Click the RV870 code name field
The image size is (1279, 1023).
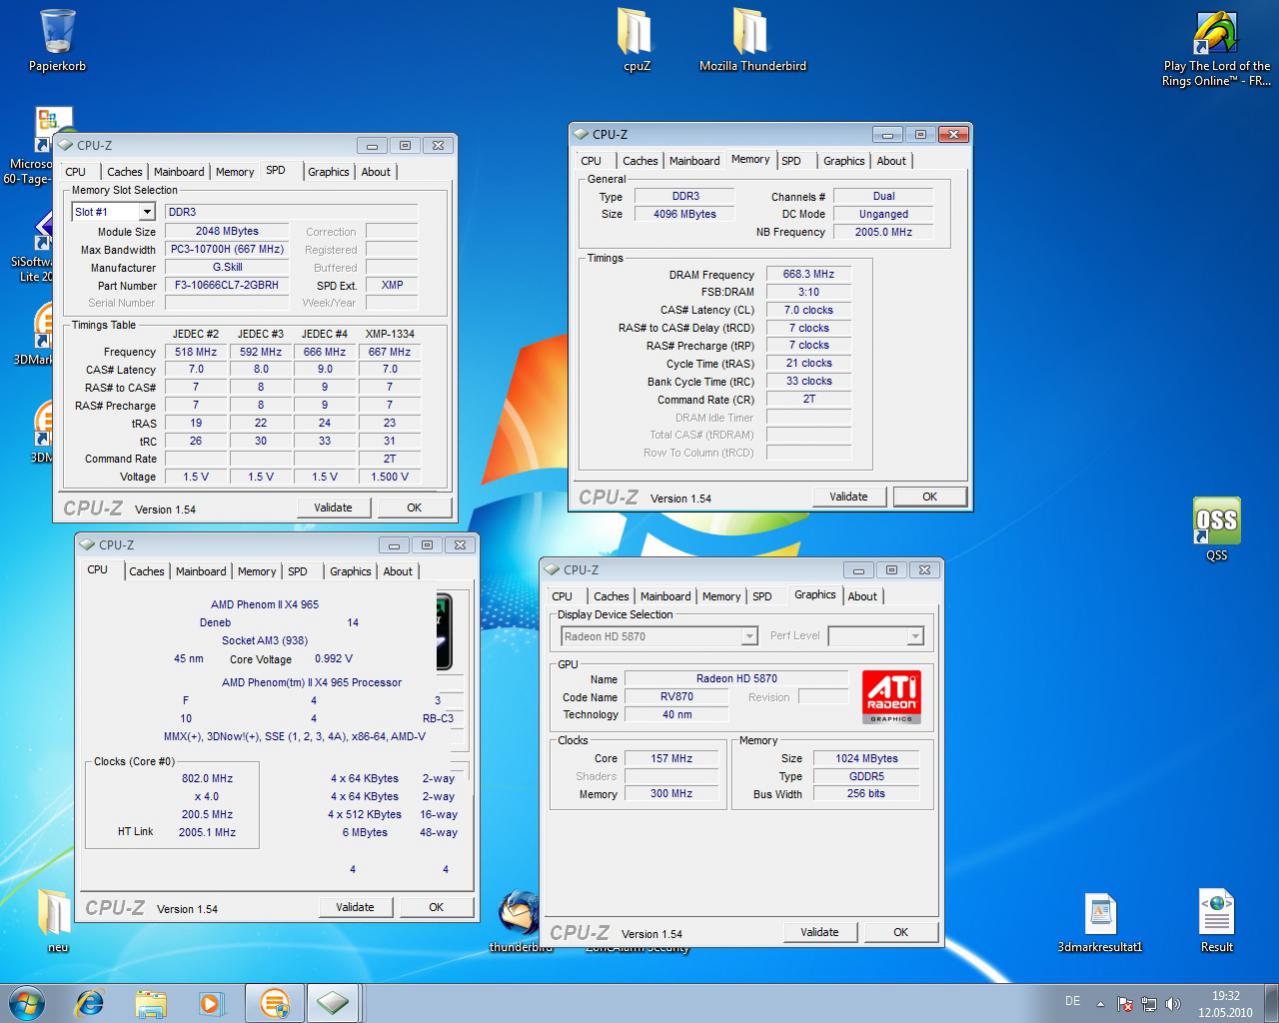676,696
